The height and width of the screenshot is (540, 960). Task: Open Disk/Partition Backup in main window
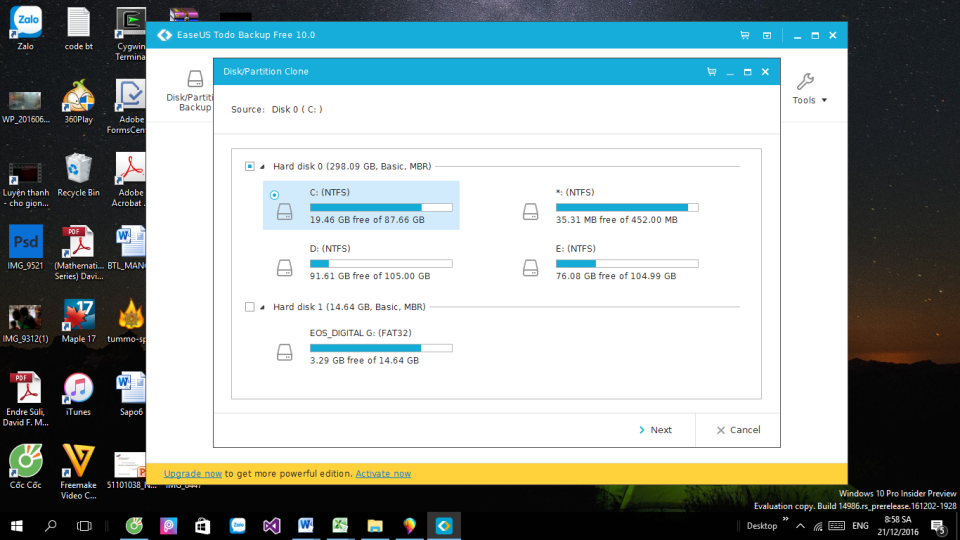(x=191, y=91)
